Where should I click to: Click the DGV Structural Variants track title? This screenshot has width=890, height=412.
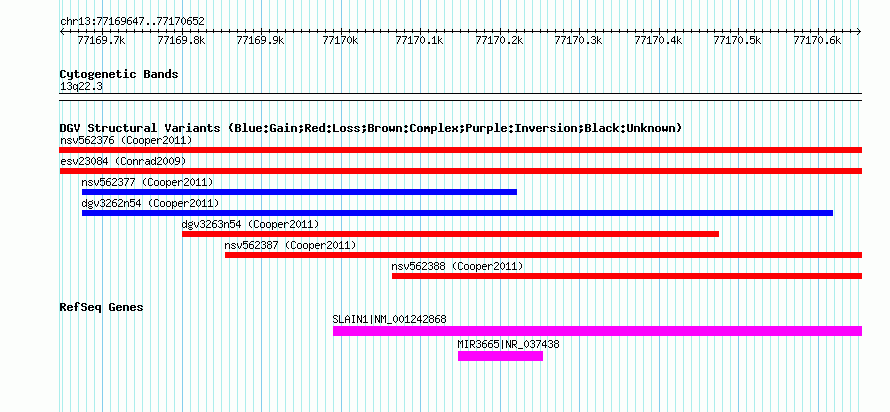[371, 128]
